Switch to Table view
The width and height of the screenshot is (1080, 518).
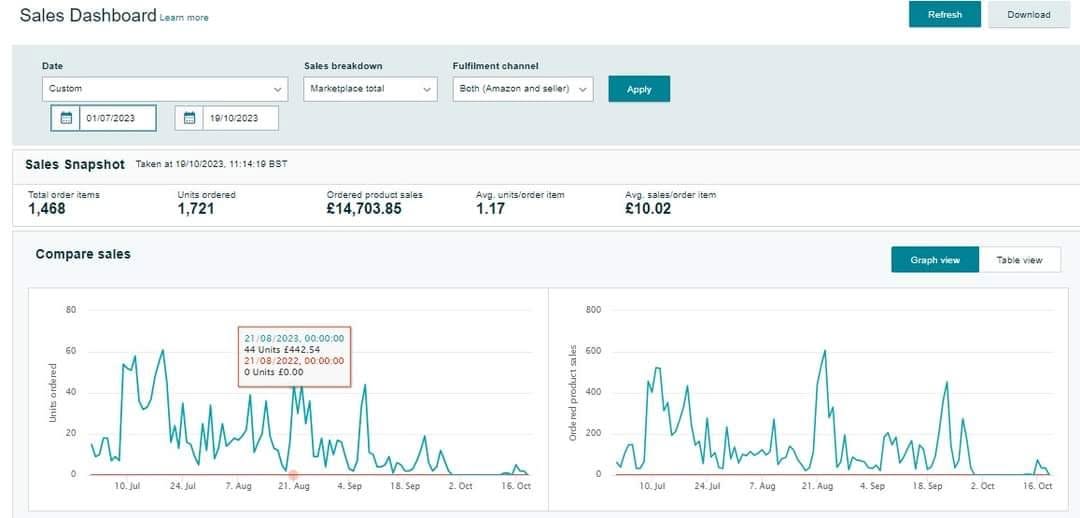[x=1019, y=260]
